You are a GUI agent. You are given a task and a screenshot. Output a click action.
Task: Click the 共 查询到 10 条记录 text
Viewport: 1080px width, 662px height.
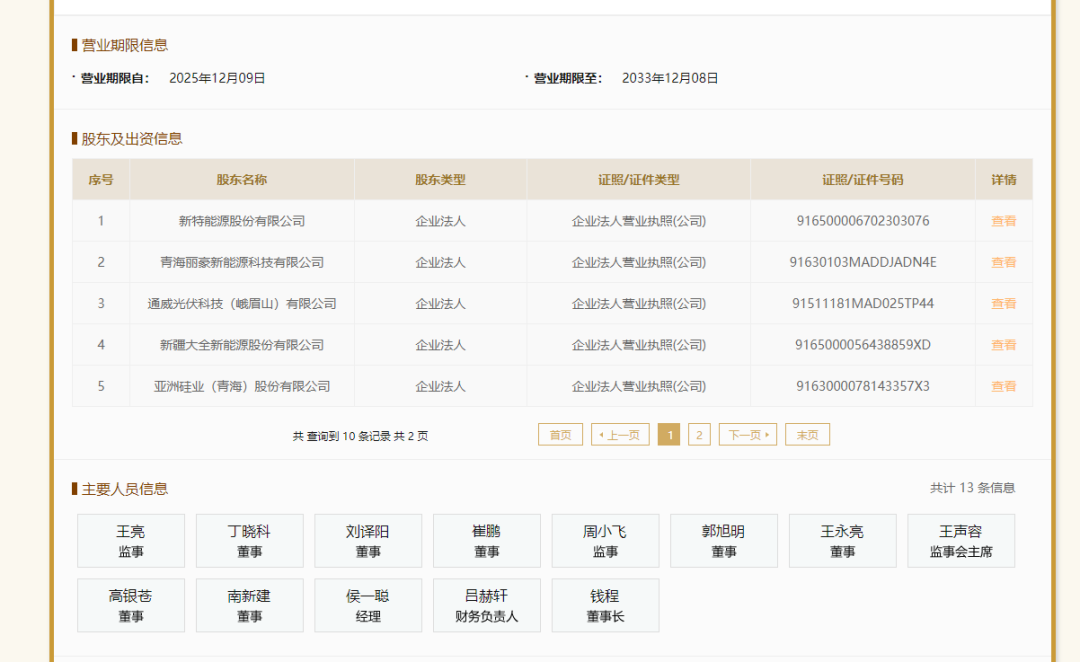click(x=360, y=436)
